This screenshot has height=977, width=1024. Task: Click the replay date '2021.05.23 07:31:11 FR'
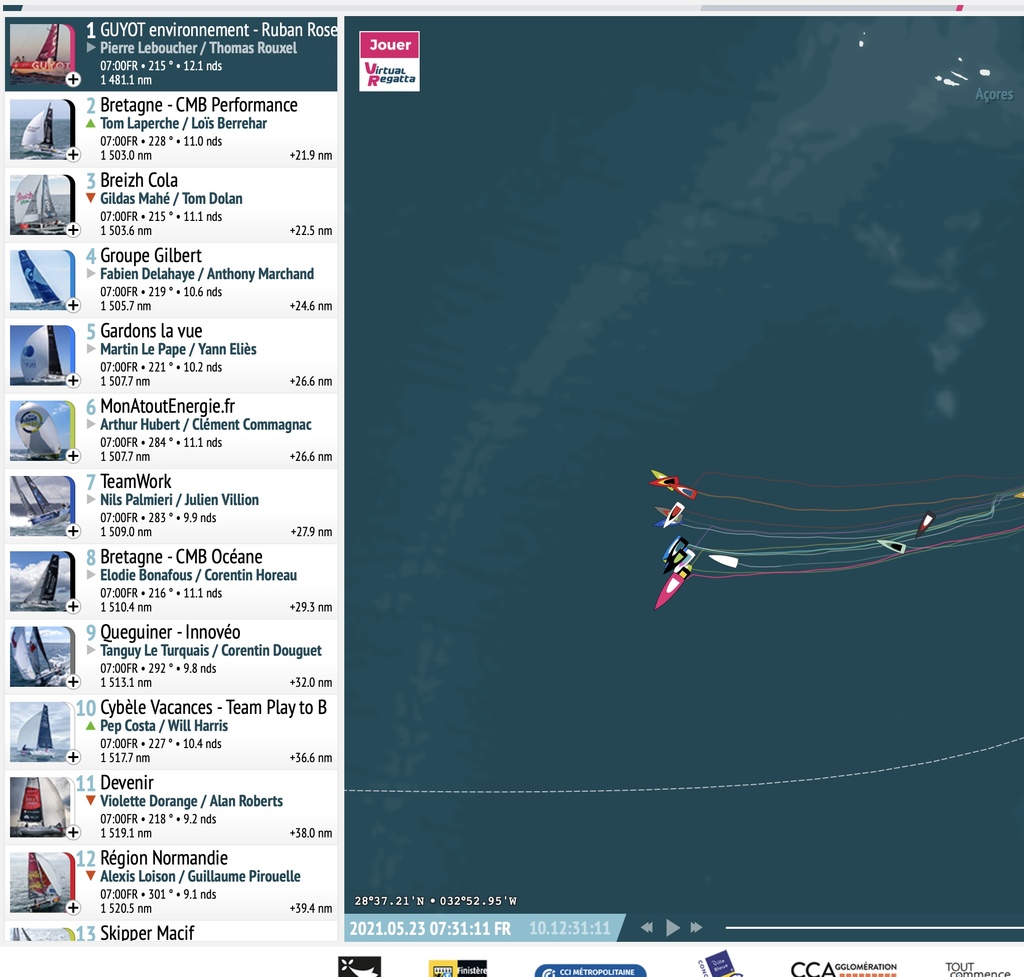[430, 928]
